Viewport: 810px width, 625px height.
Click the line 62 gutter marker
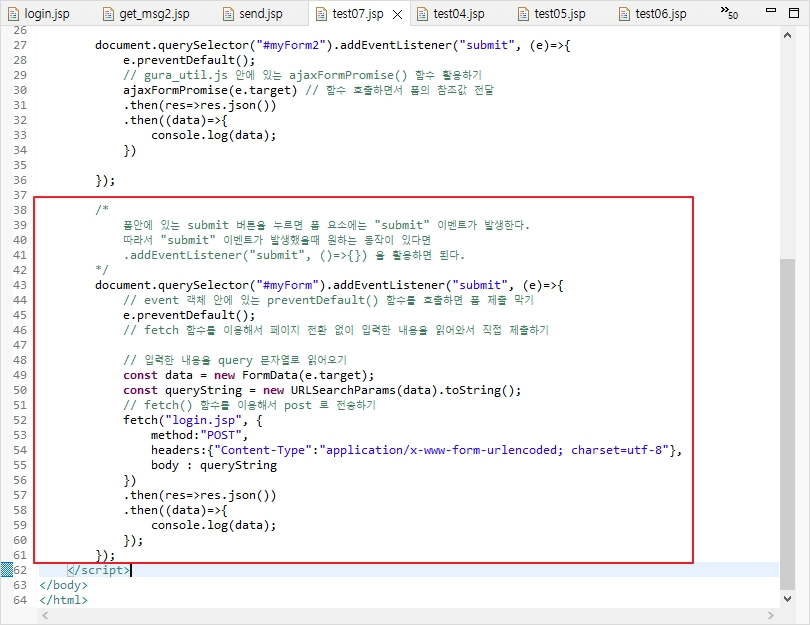pyautogui.click(x=6, y=570)
